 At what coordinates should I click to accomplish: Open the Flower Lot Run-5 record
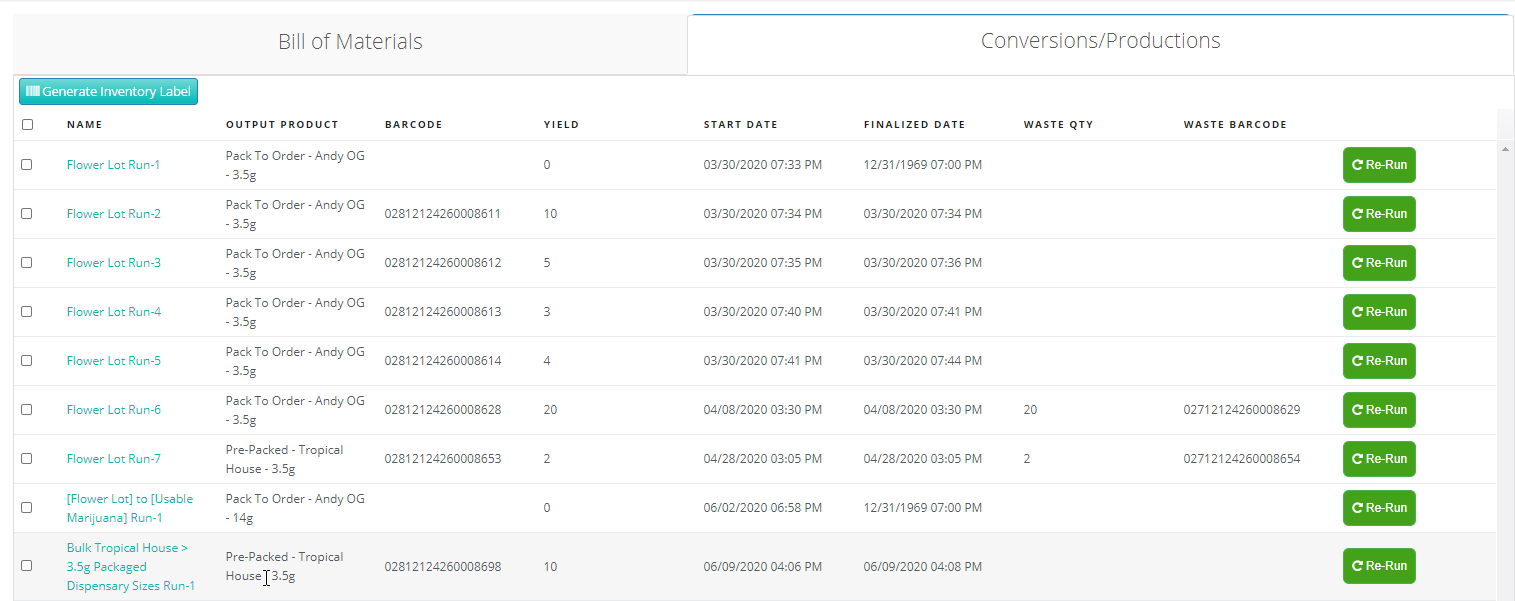[113, 361]
